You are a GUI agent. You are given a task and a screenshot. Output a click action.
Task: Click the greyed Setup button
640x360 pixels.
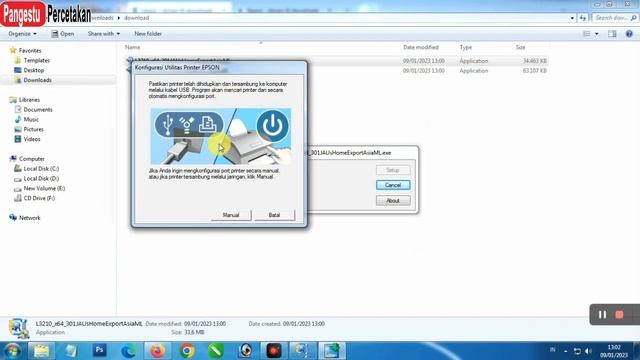click(393, 170)
